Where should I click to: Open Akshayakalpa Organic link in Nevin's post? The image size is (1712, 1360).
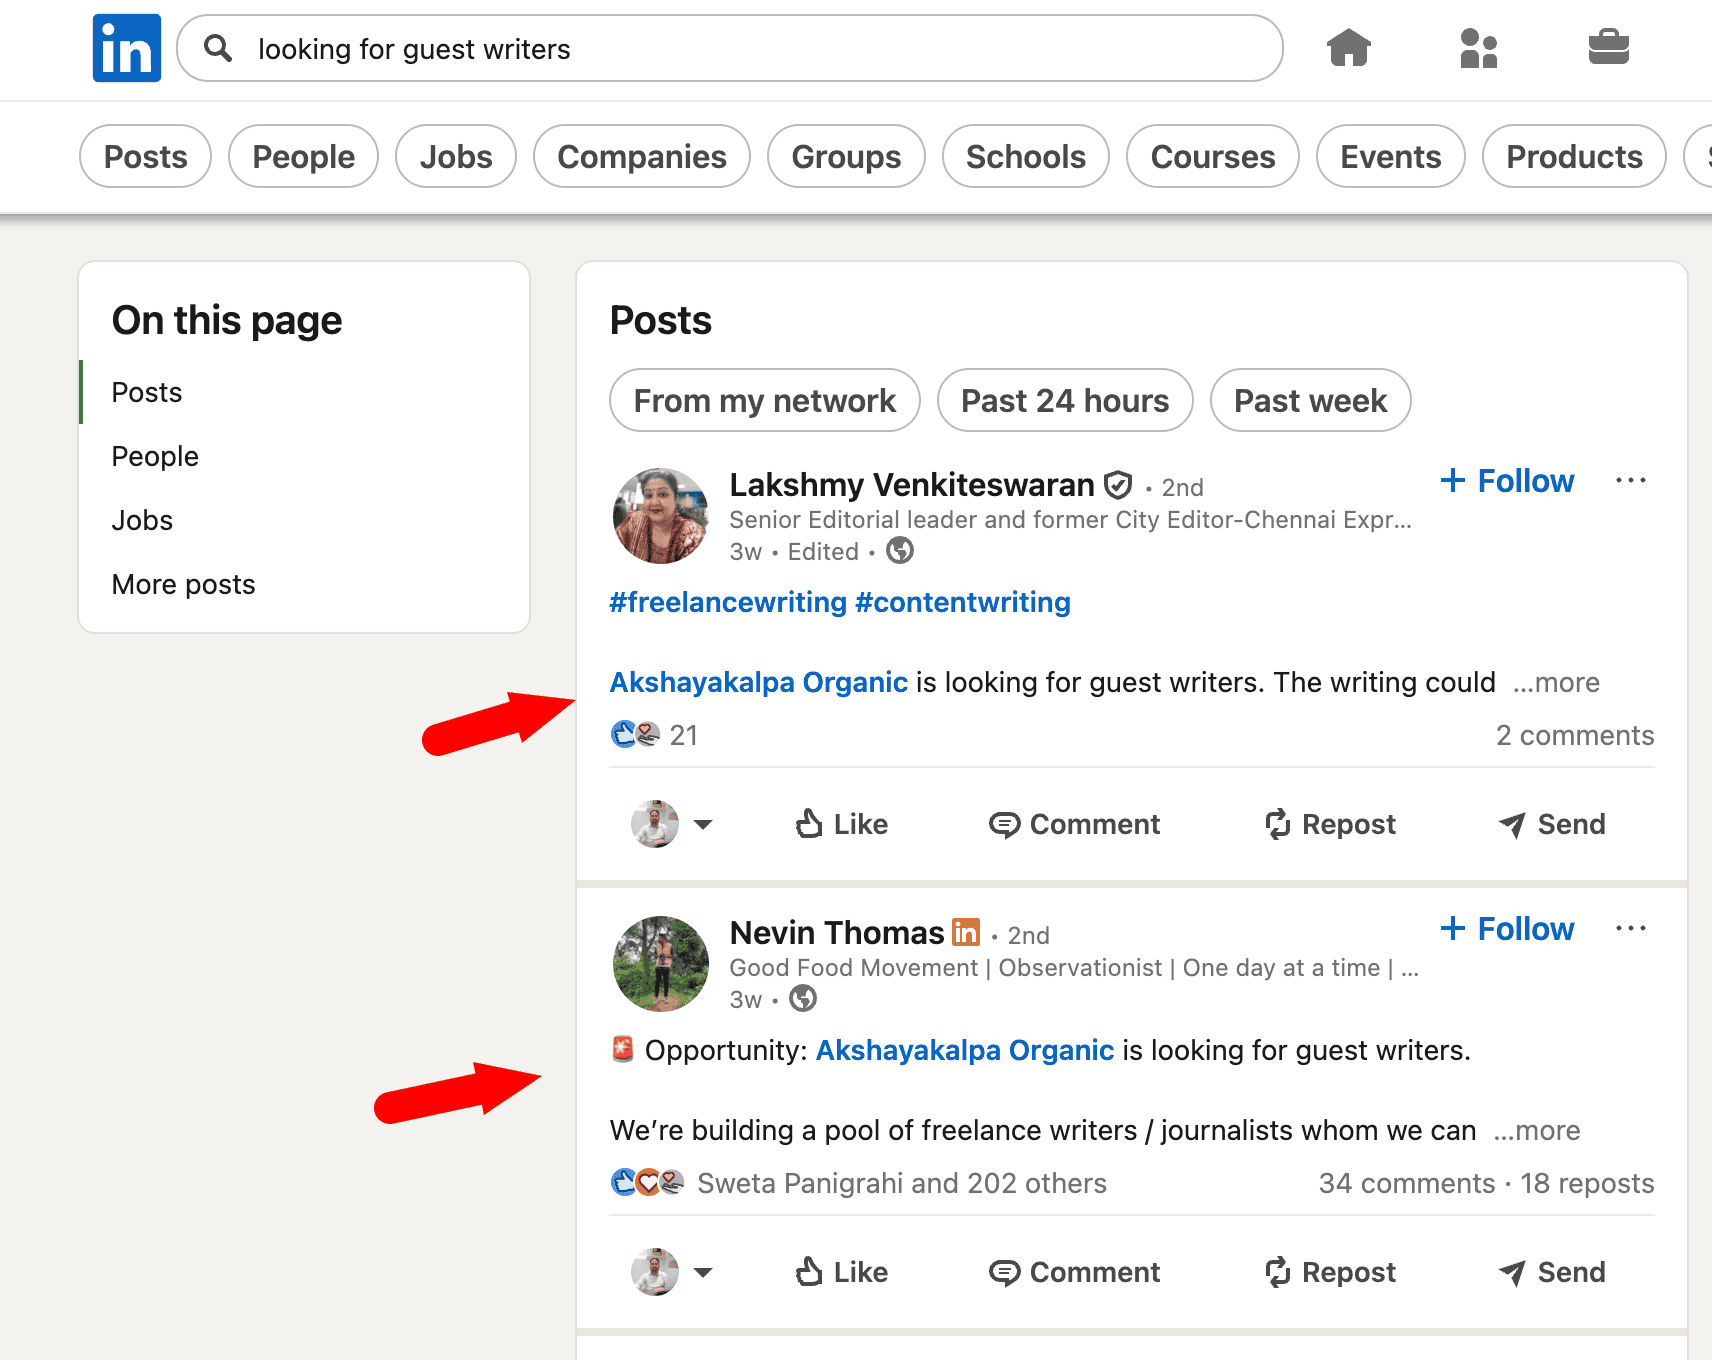[965, 1050]
